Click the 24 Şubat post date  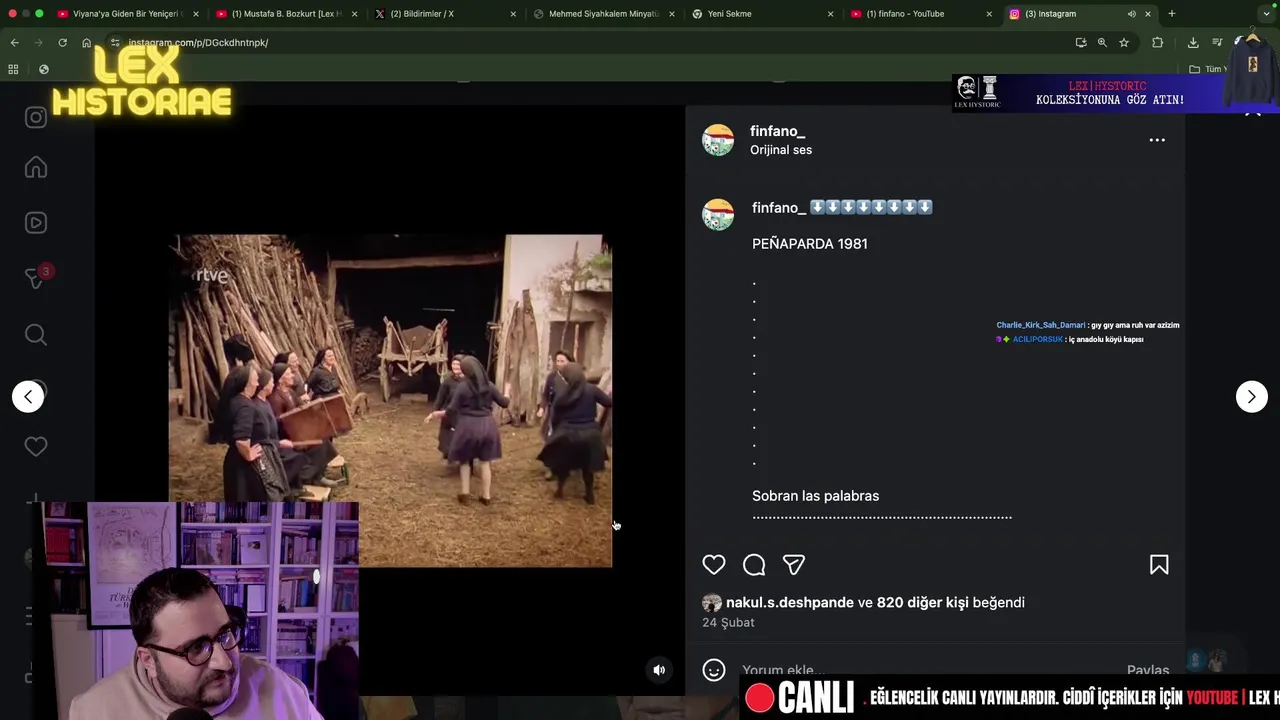[x=728, y=622]
